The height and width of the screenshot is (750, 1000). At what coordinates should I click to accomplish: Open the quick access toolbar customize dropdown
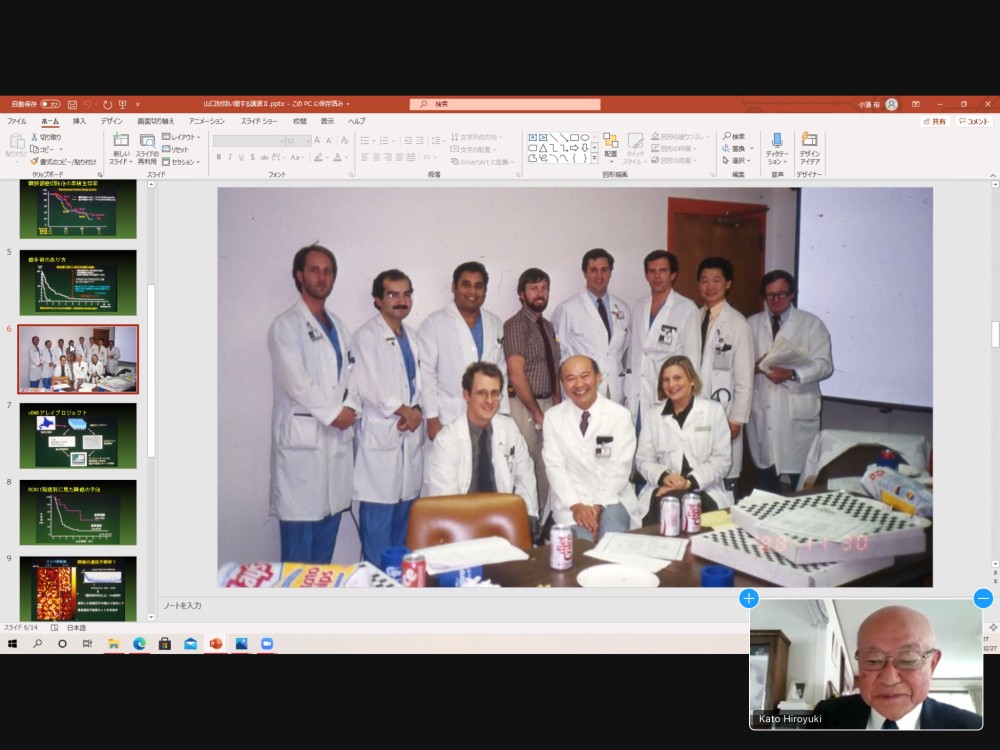coord(137,104)
